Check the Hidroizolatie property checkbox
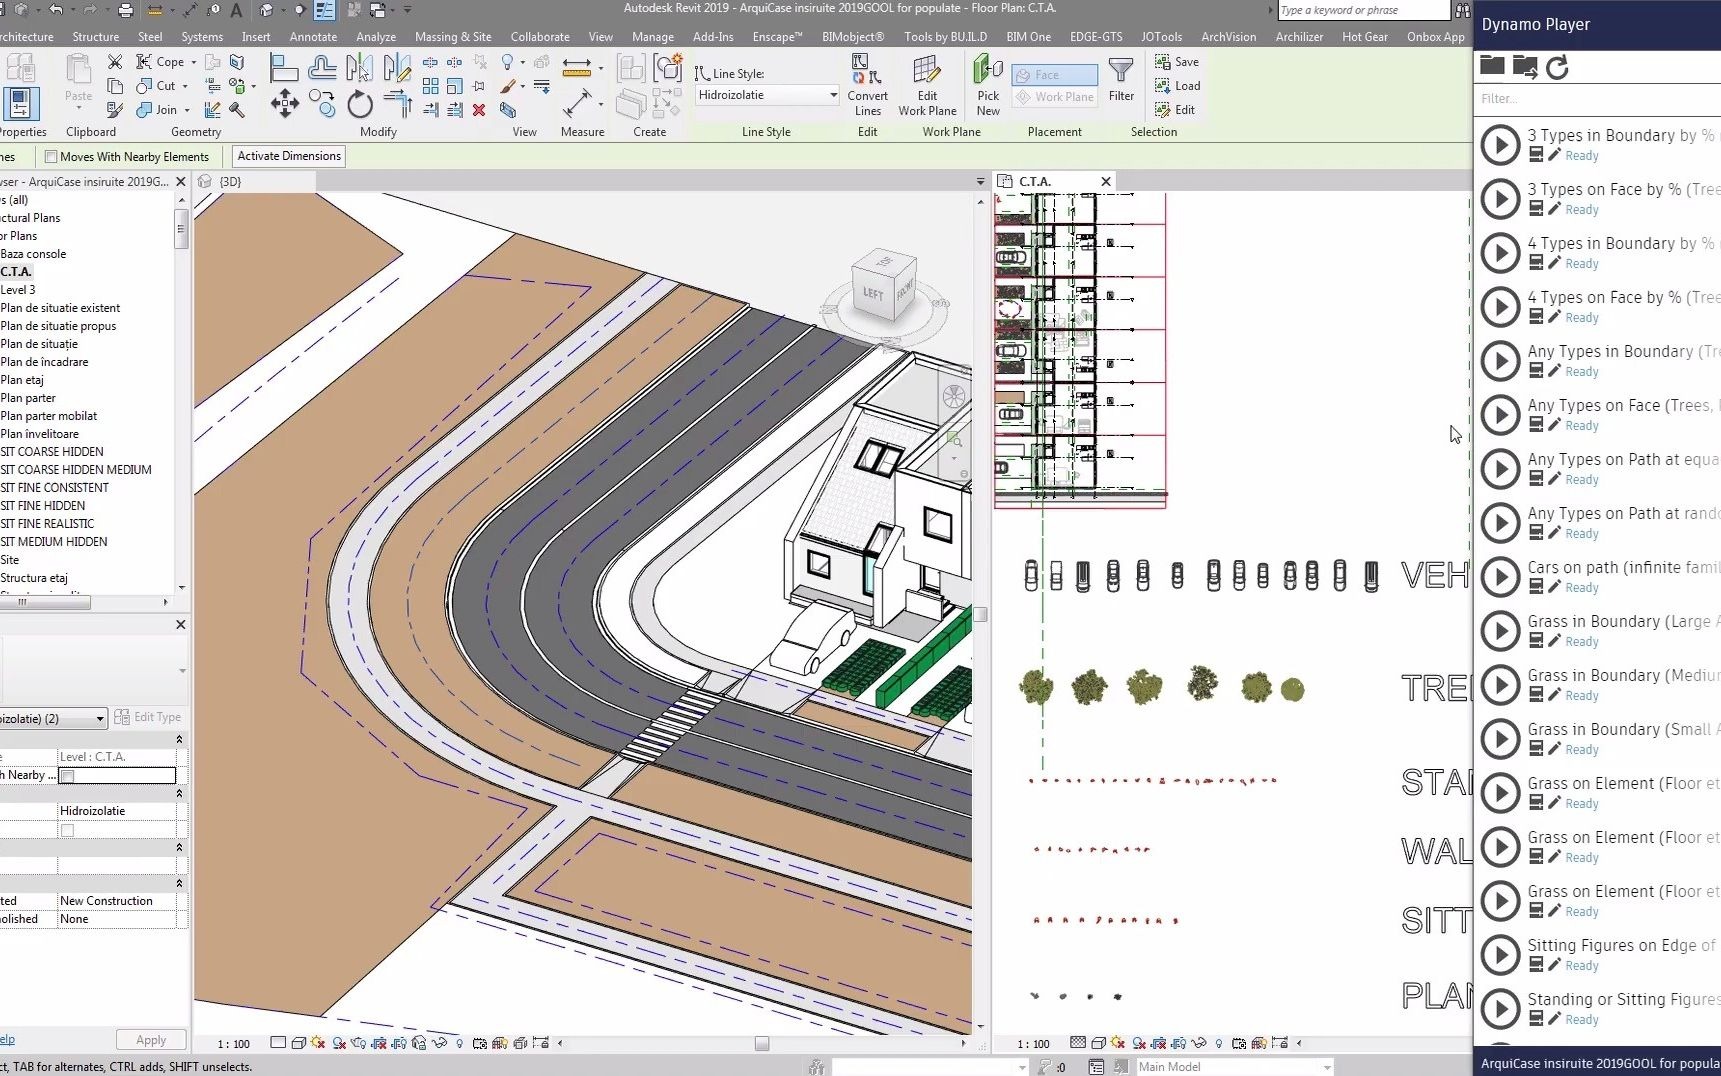Image resolution: width=1721 pixels, height=1076 pixels. [x=66, y=829]
